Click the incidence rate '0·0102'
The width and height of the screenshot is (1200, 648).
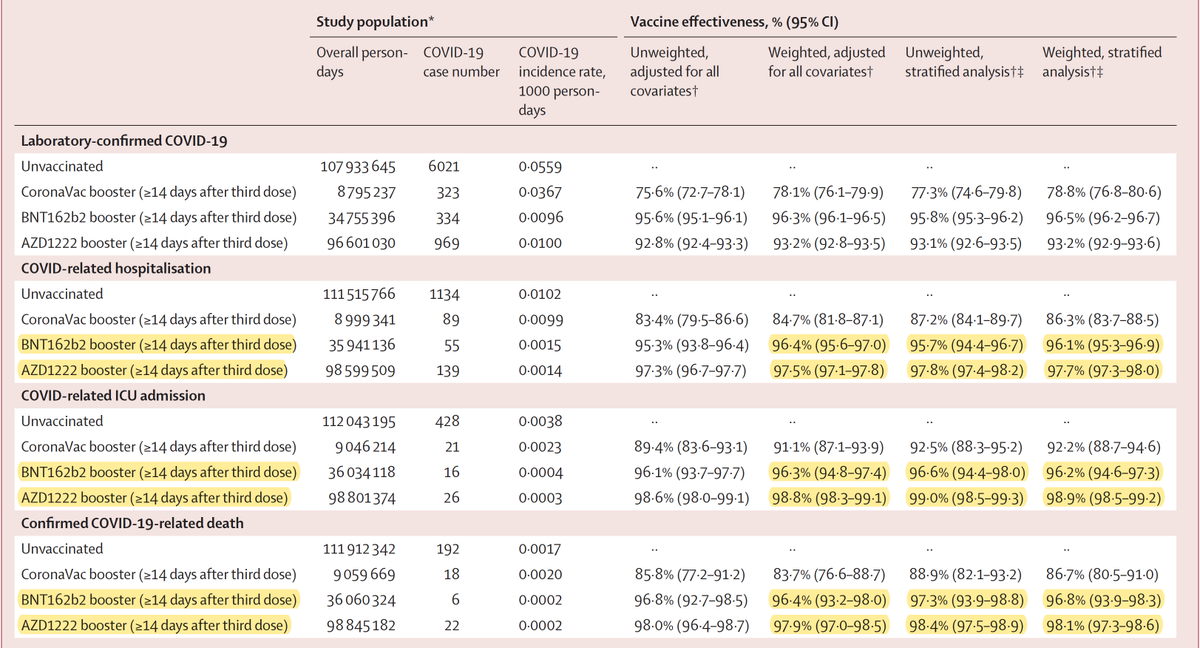(541, 294)
